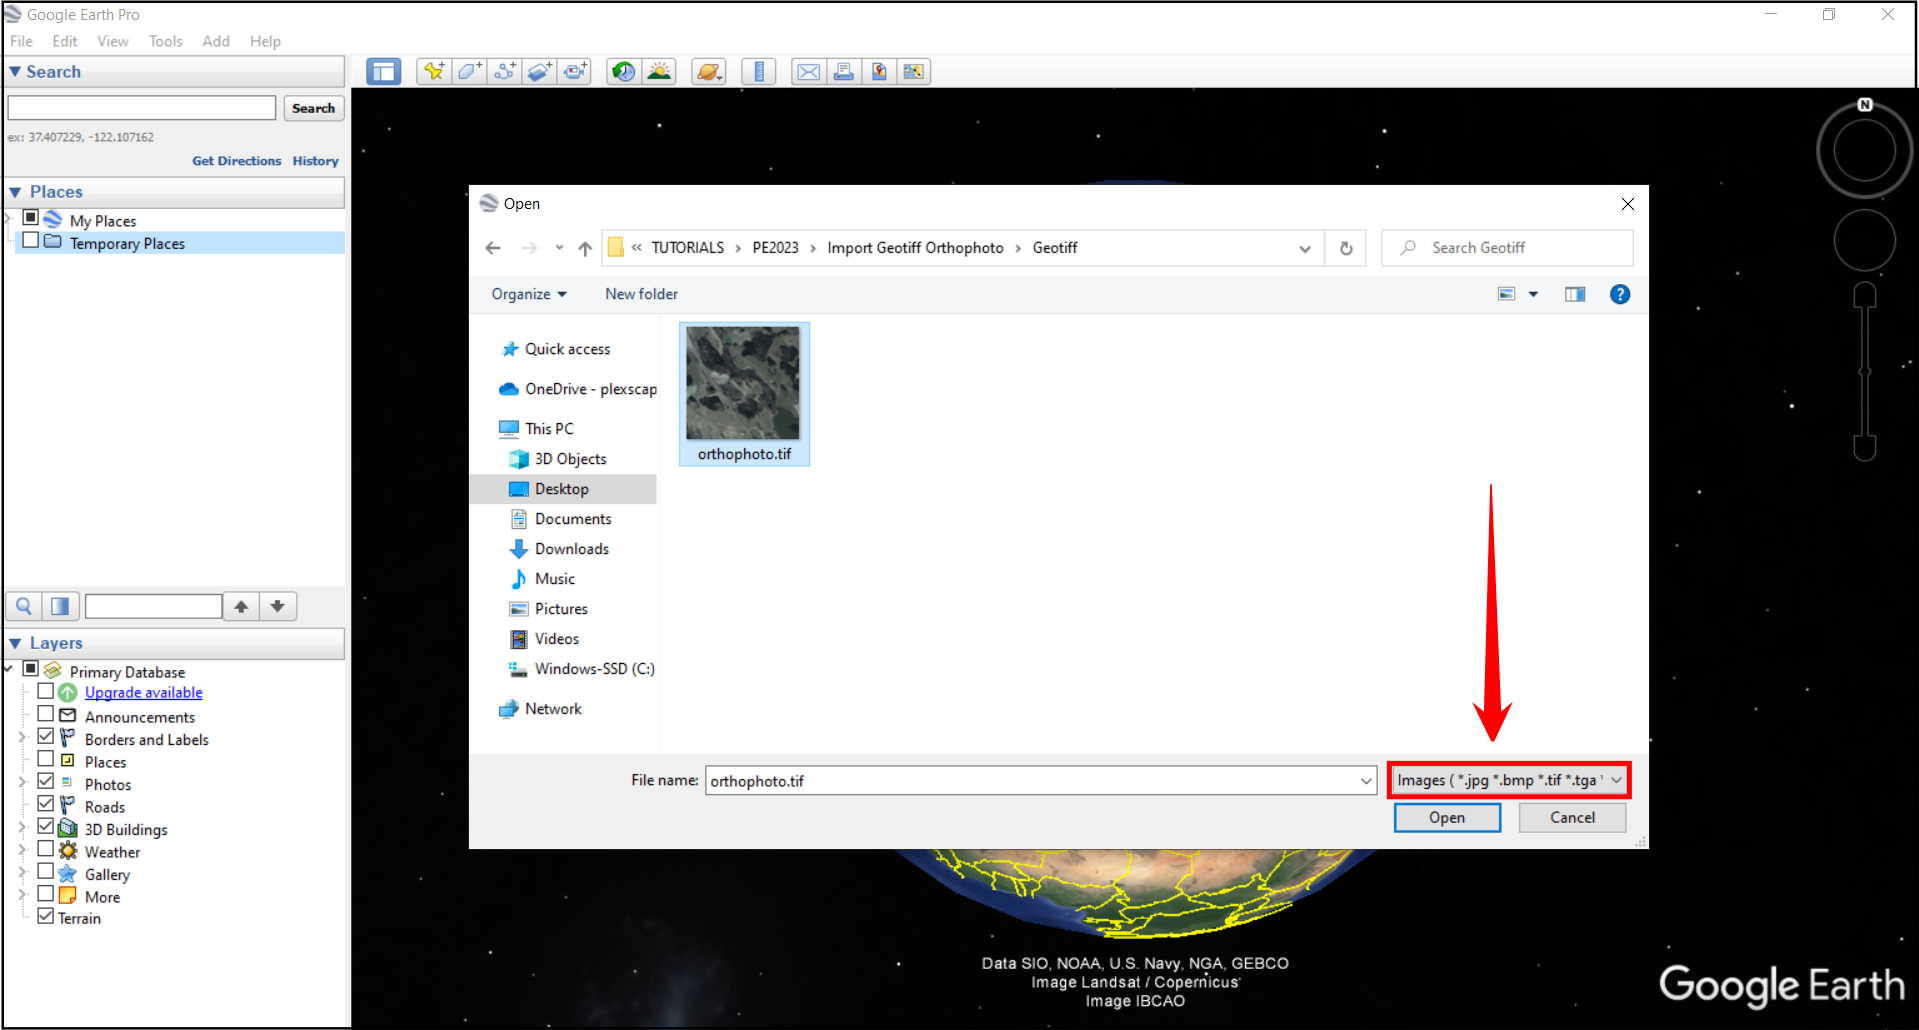Image resolution: width=1919 pixels, height=1030 pixels.
Task: Open the file type filter dropdown
Action: tap(1510, 780)
